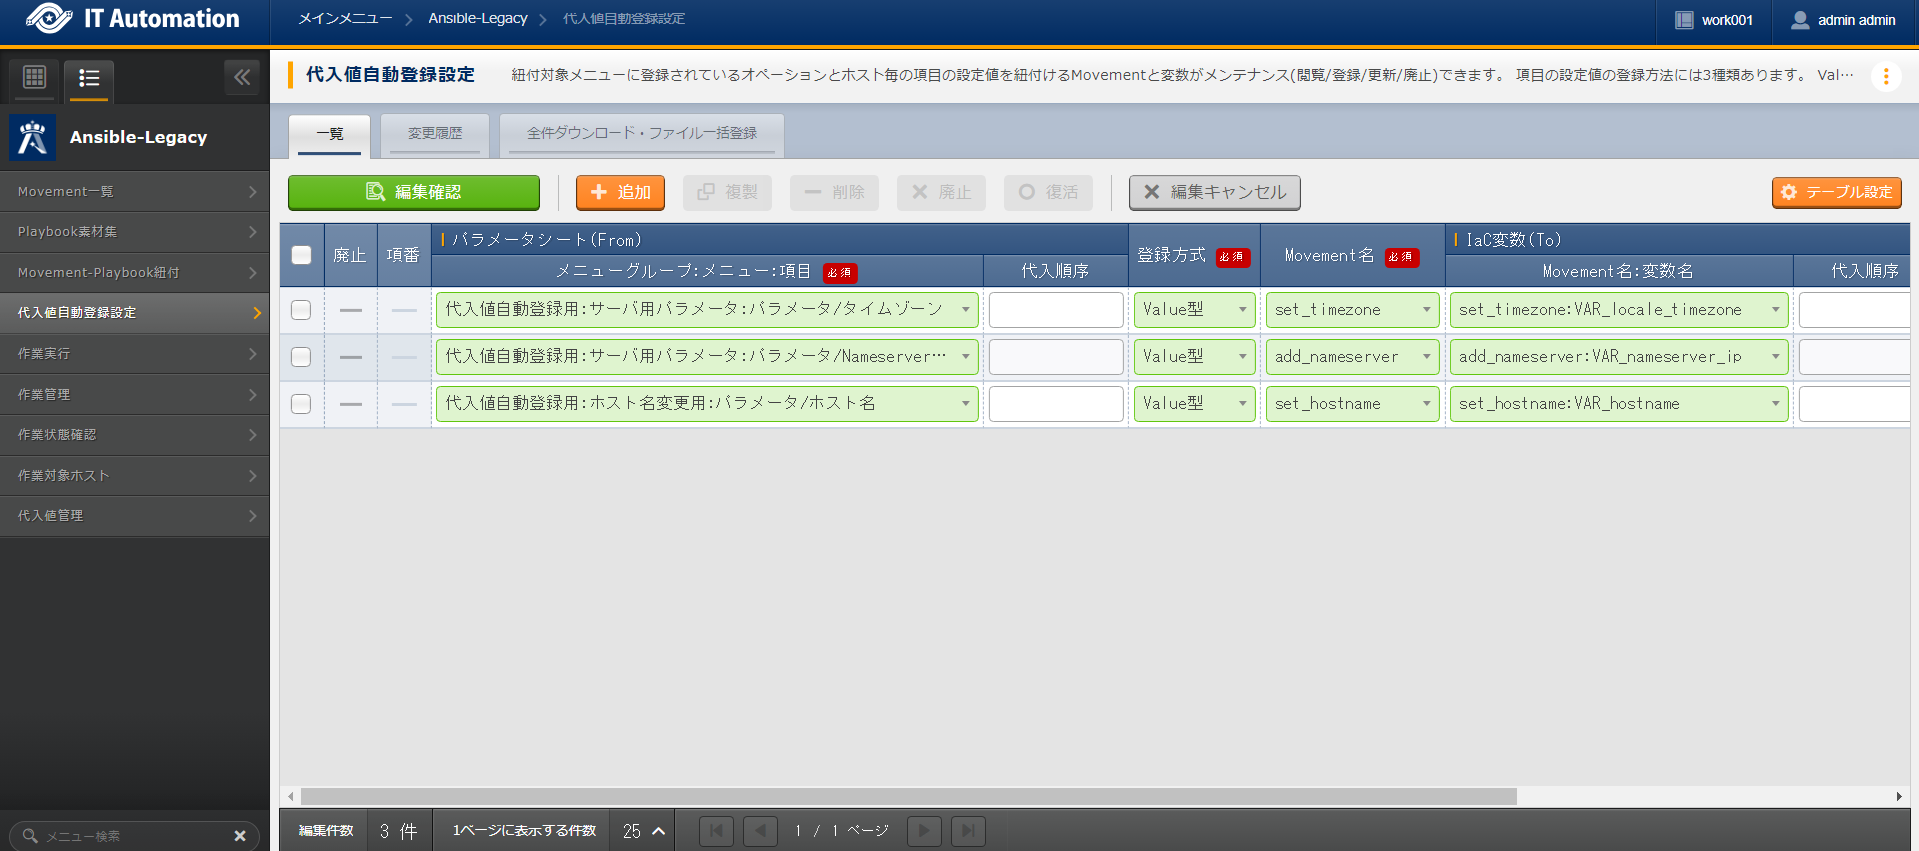
Task: Switch to the 変更履歴 tab
Action: point(435,134)
